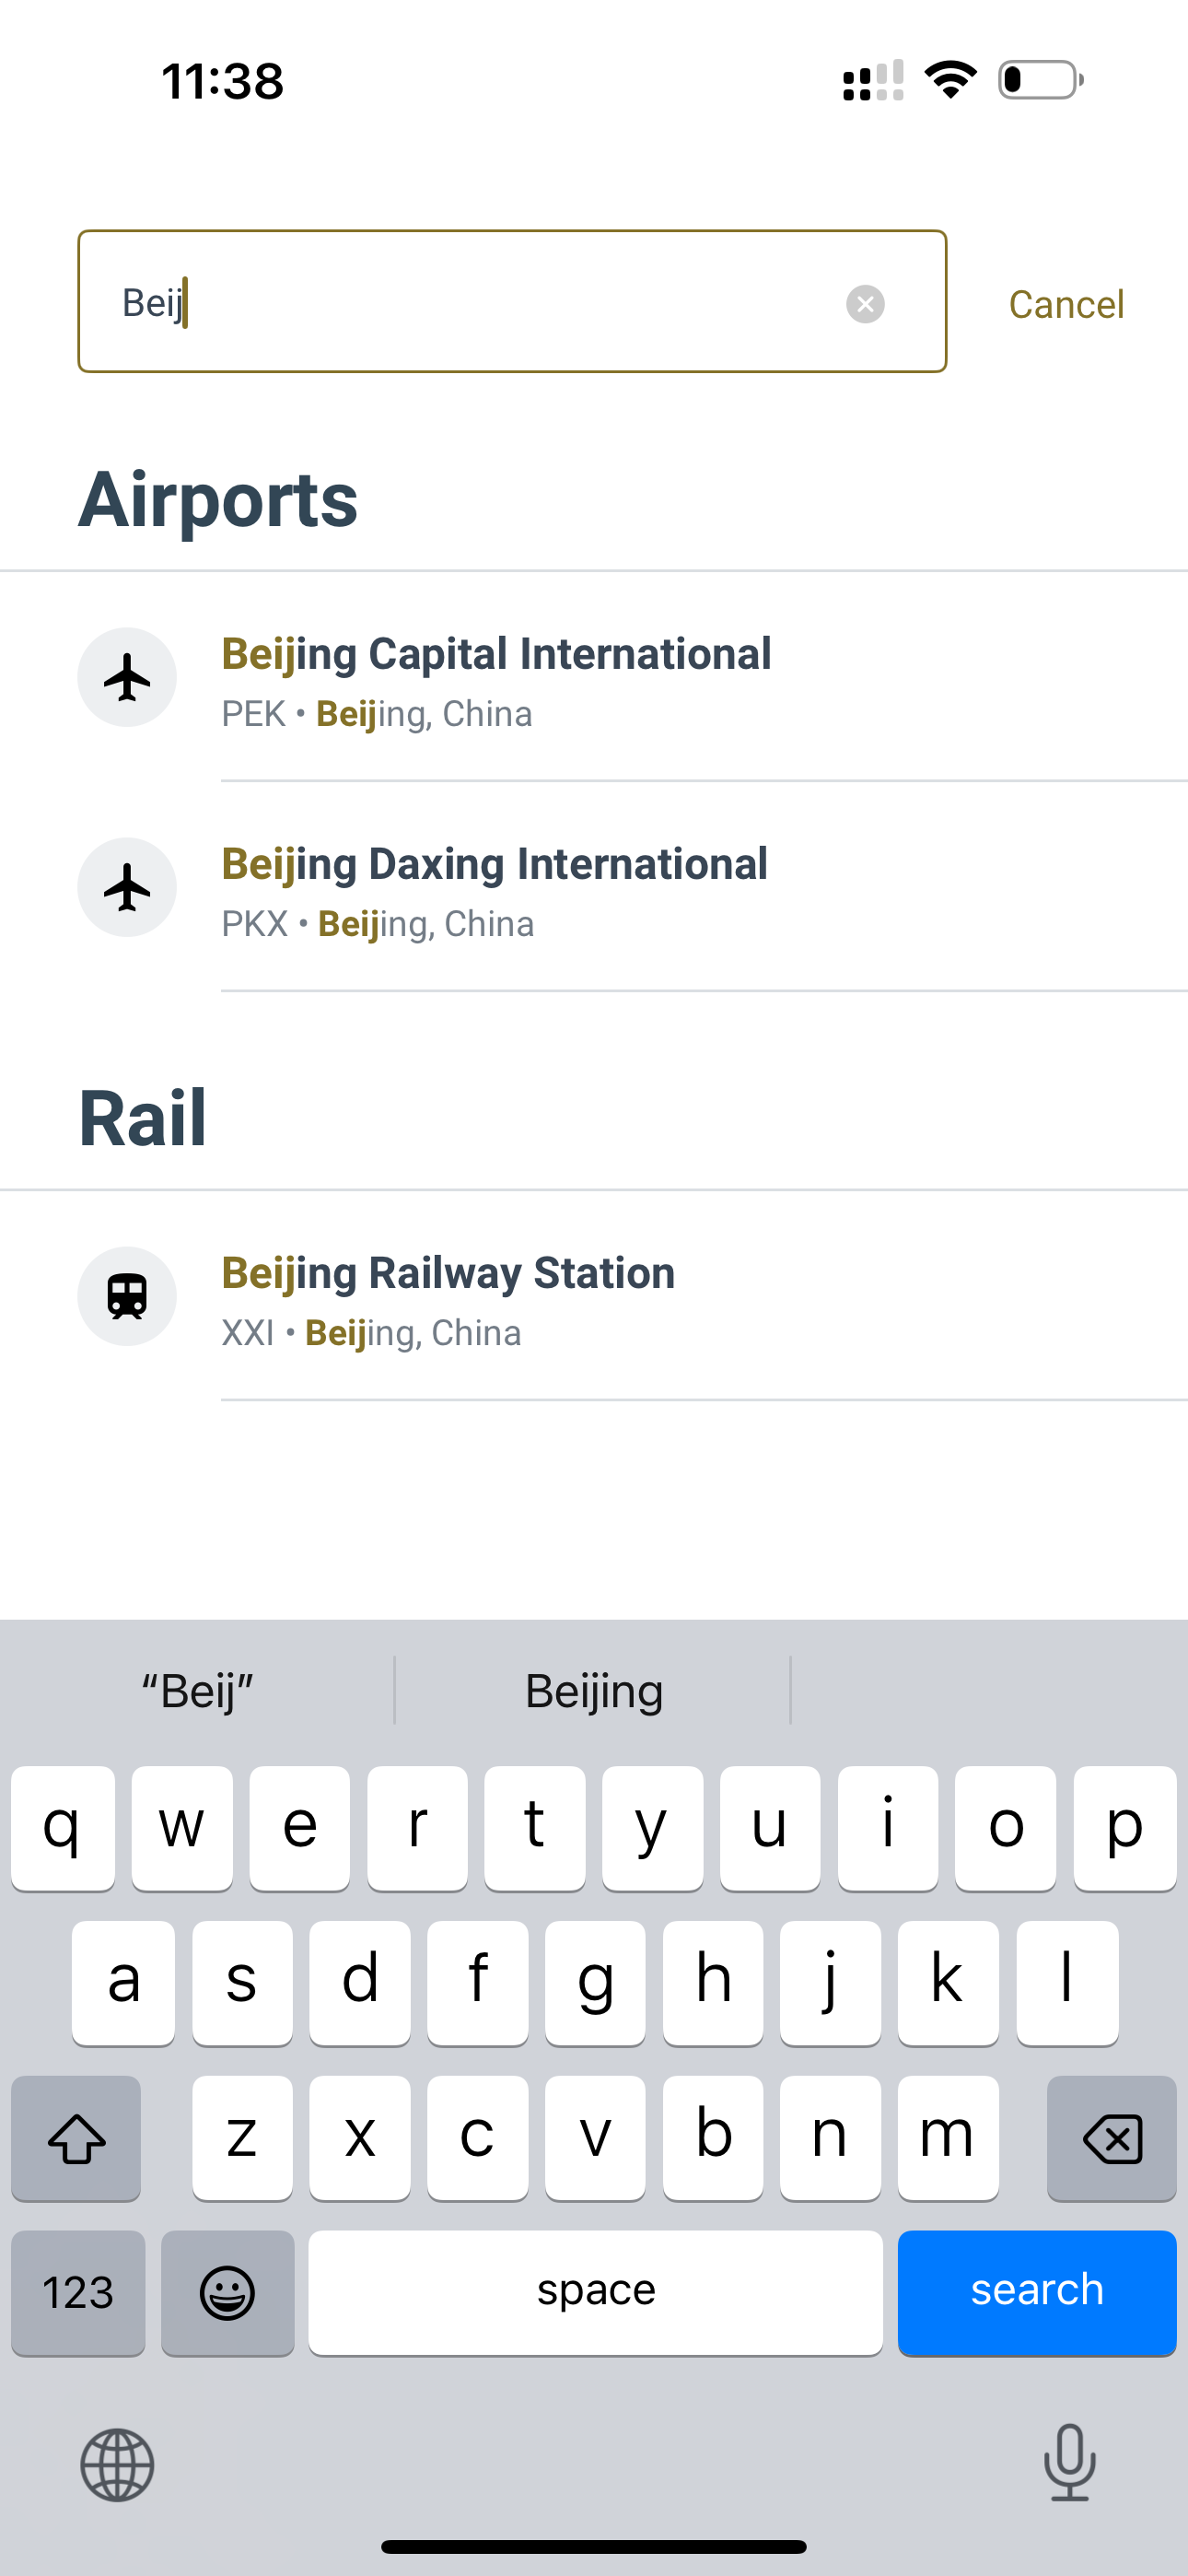1188x2576 pixels.
Task: Toggle the shift key
Action: pos(77,2138)
